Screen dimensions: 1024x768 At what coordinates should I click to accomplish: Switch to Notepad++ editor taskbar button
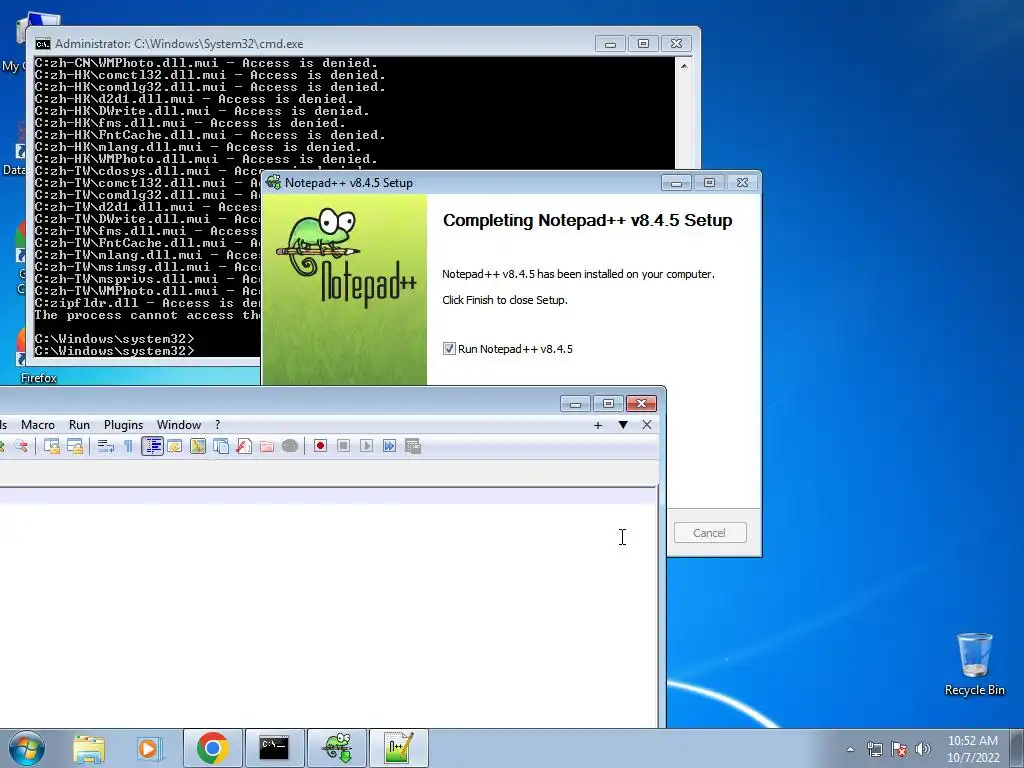399,748
